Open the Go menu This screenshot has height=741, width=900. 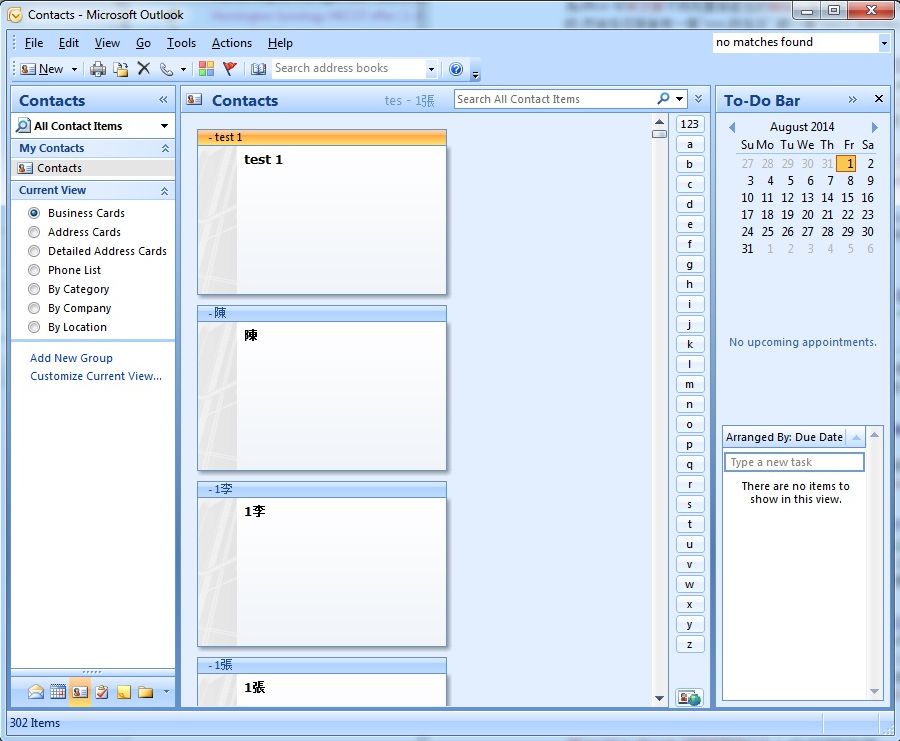pyautogui.click(x=143, y=43)
